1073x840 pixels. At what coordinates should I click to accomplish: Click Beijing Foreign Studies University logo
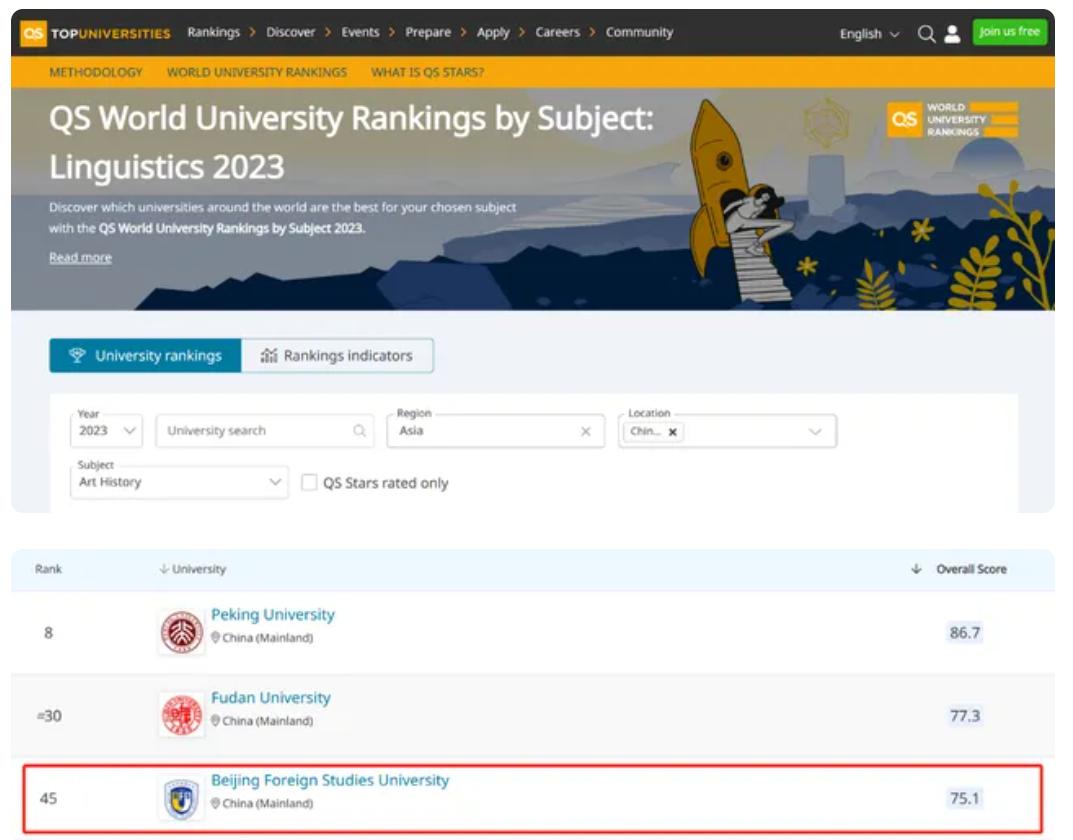181,799
